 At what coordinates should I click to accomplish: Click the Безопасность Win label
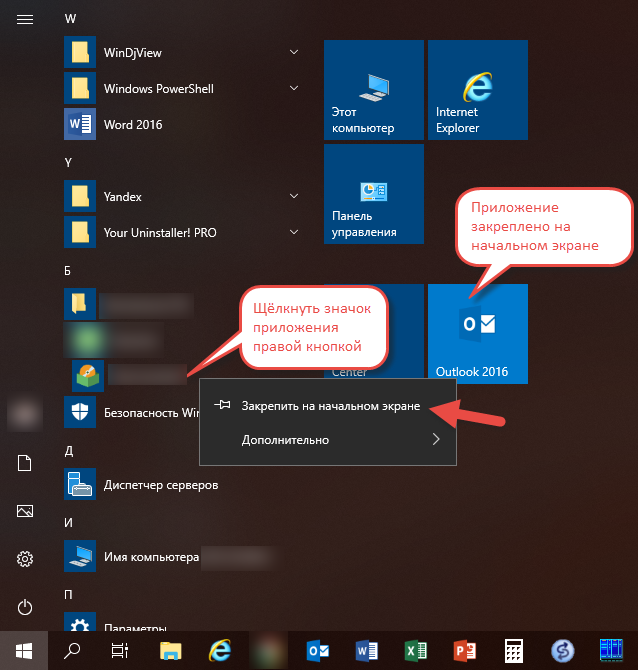(151, 413)
